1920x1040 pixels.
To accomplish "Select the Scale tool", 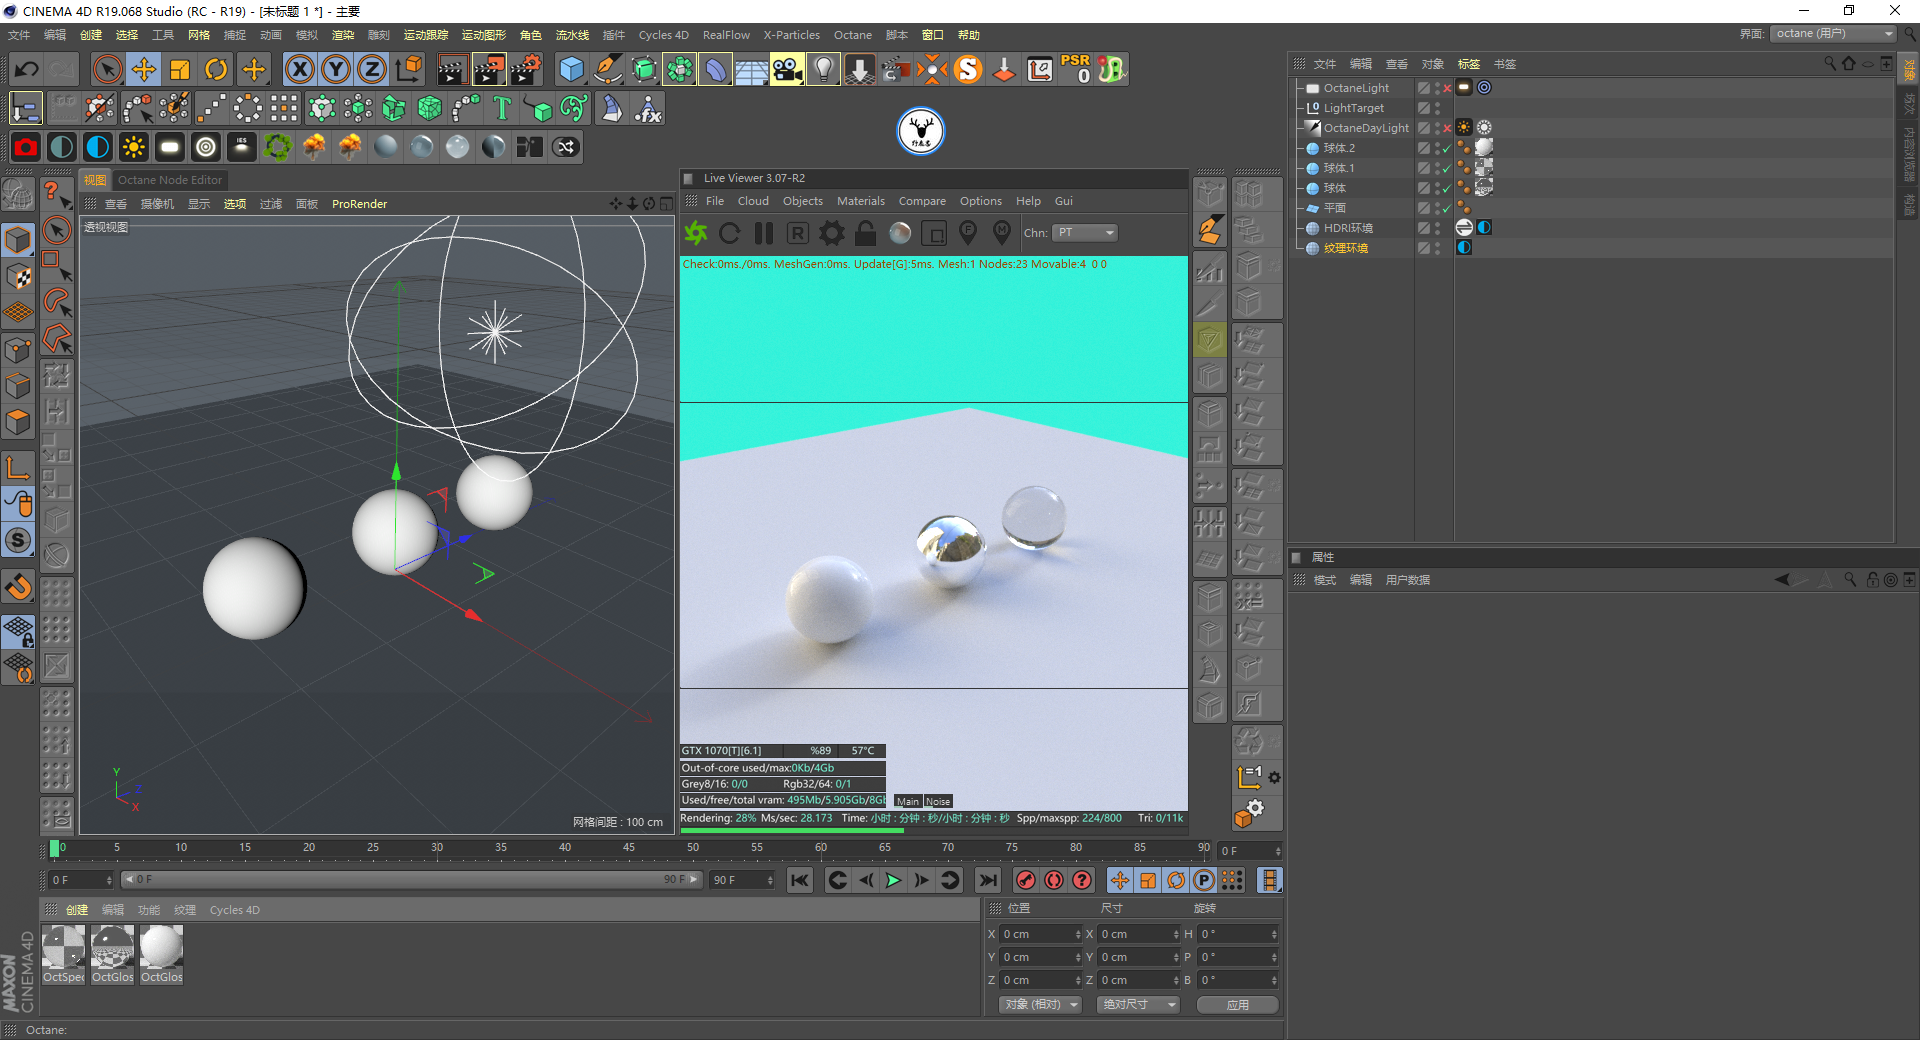I will 180,69.
